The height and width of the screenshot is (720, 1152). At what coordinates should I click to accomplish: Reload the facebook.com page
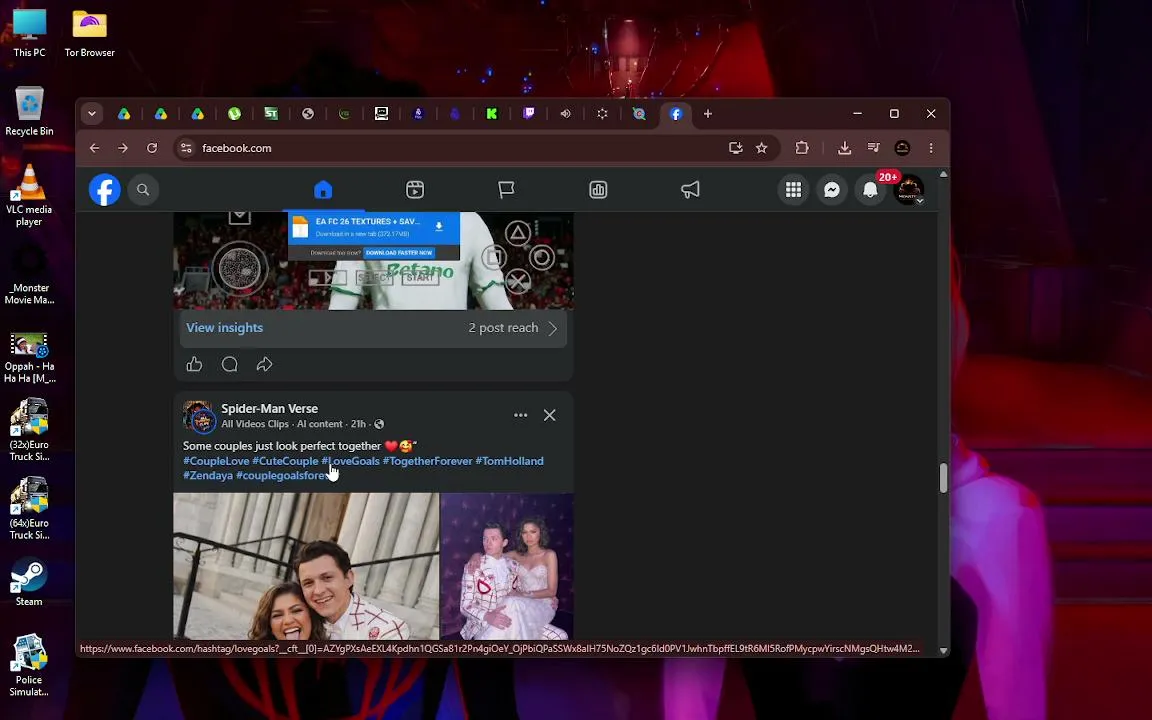[152, 148]
